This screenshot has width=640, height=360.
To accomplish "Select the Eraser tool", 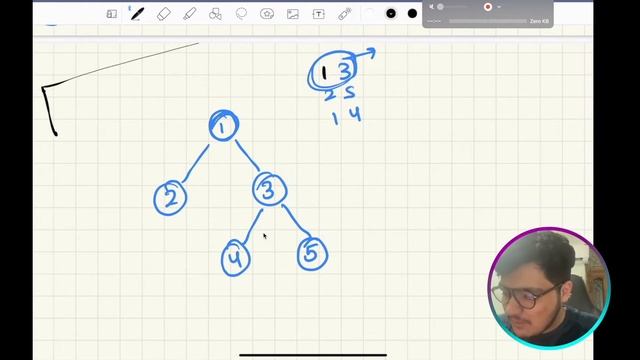I will click(163, 14).
